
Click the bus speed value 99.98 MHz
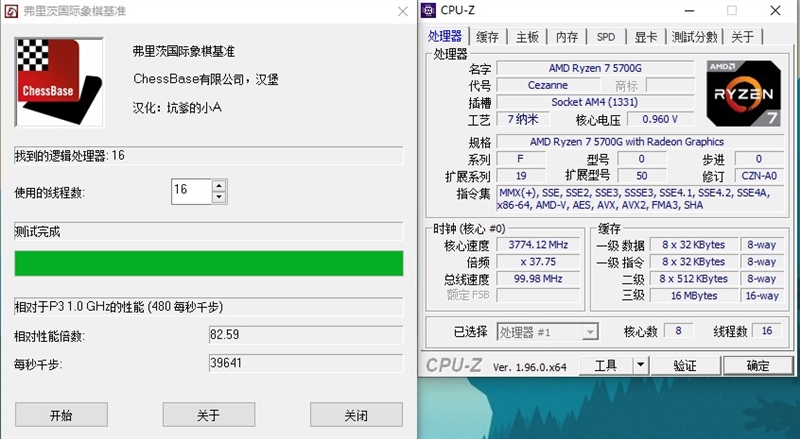(x=538, y=279)
